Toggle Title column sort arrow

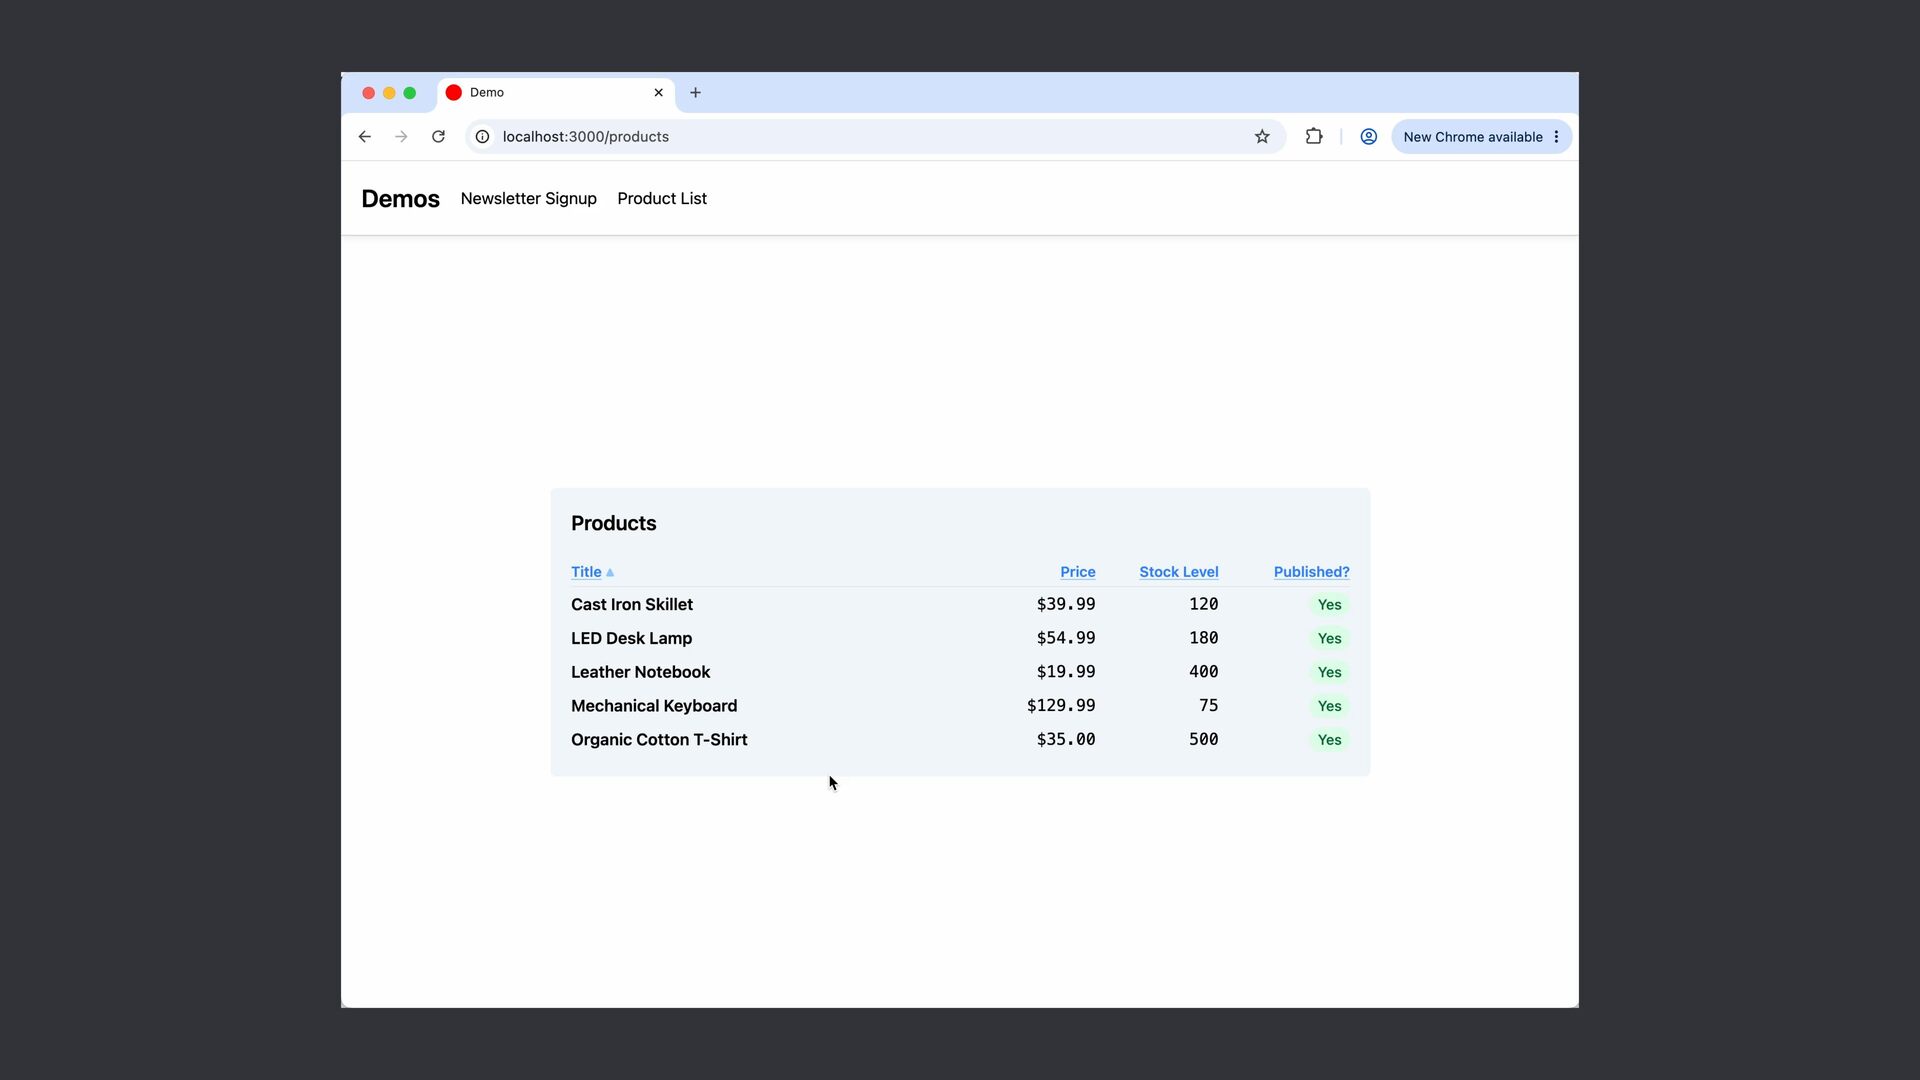click(x=609, y=572)
